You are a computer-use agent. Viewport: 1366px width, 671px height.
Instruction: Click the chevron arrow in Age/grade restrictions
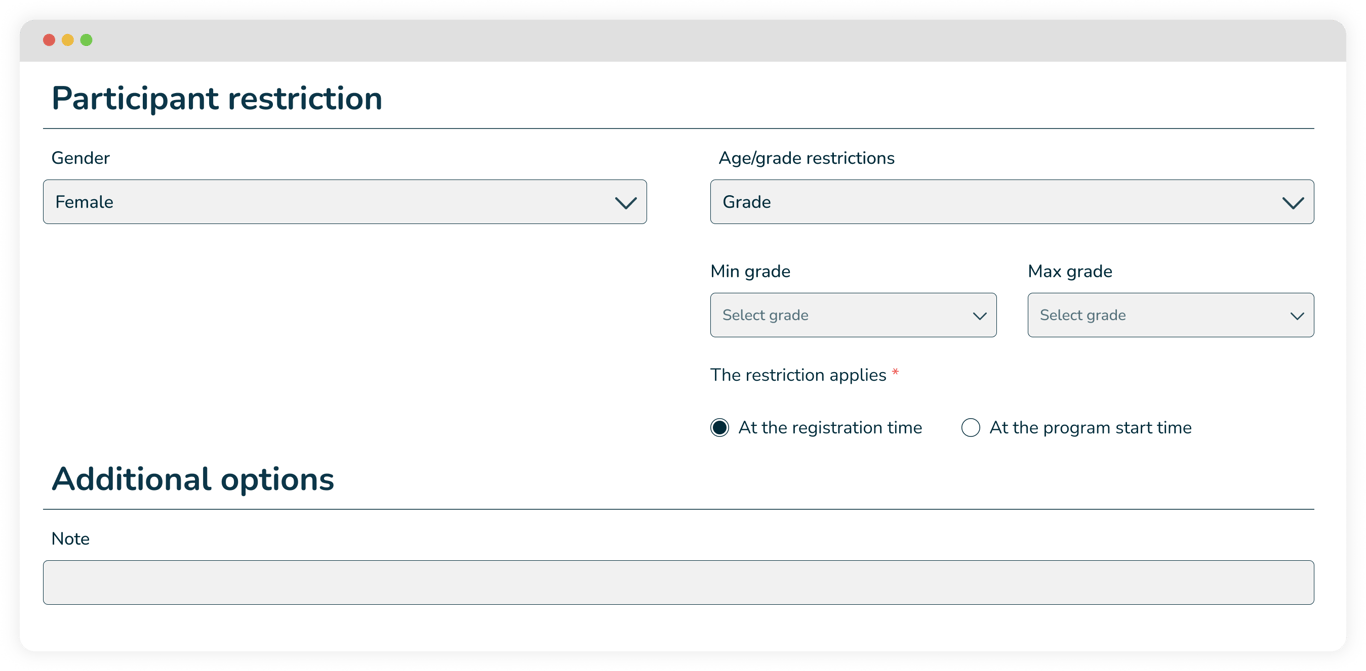click(1292, 203)
